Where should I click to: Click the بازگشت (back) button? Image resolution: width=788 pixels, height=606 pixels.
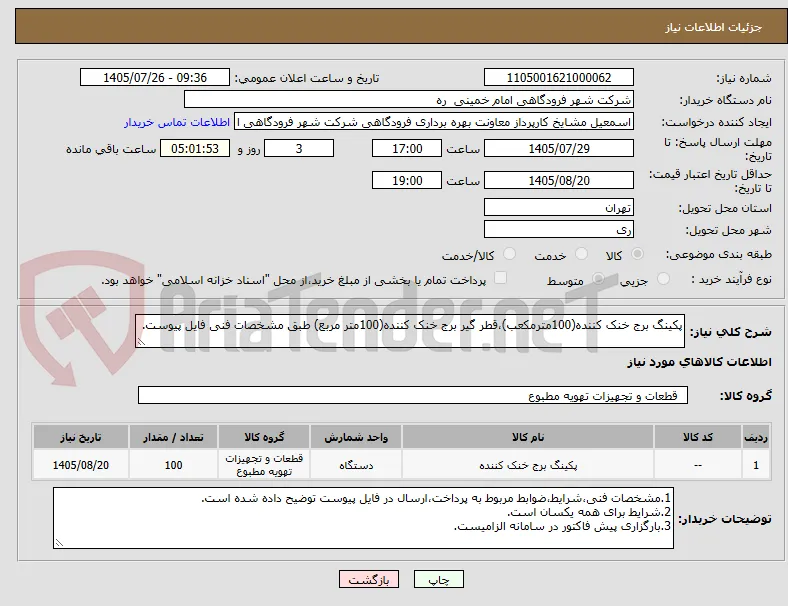(369, 579)
